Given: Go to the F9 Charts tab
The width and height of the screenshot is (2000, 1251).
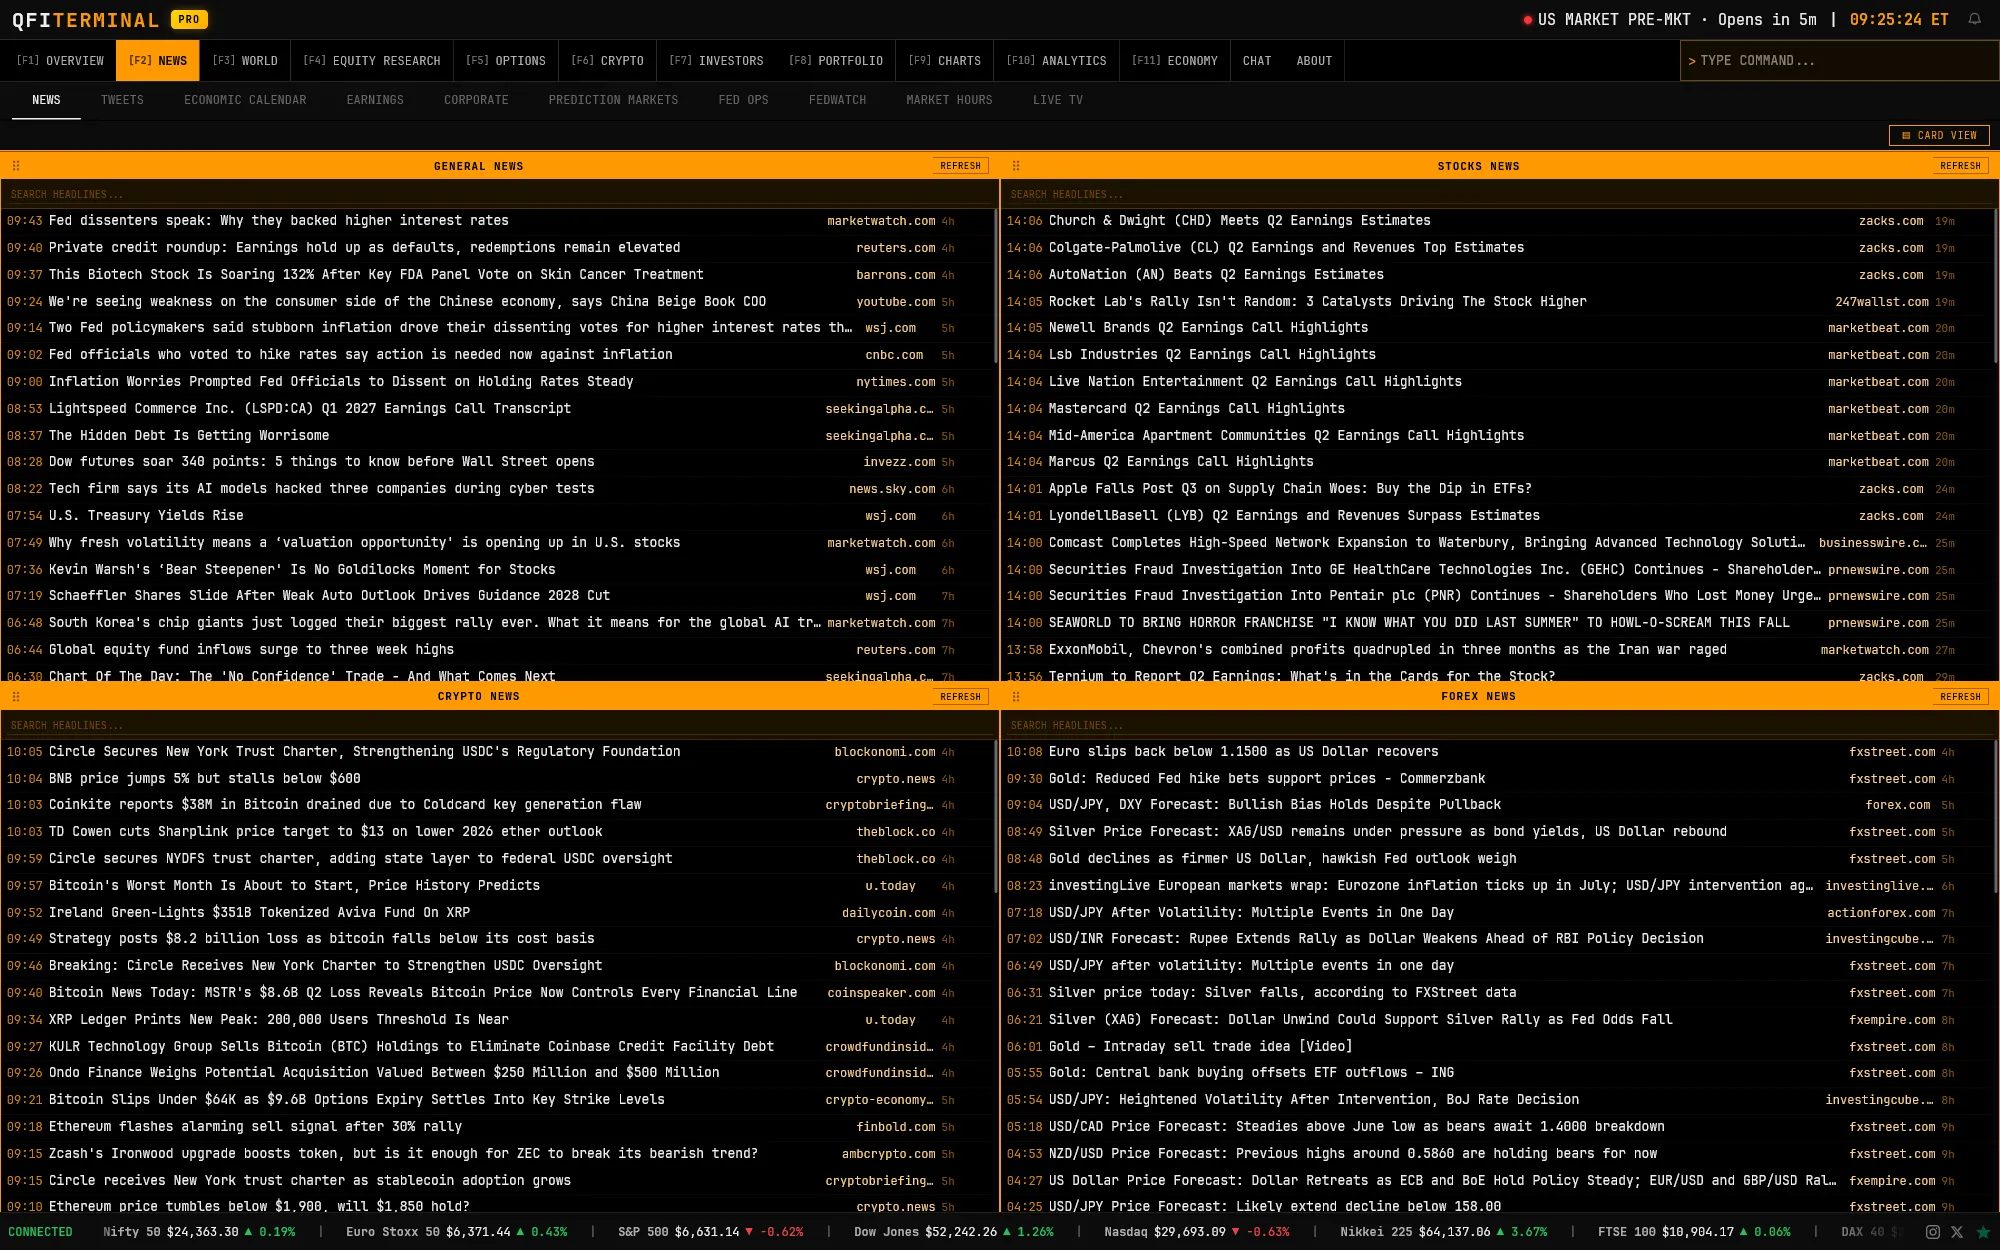Looking at the screenshot, I should pyautogui.click(x=945, y=61).
